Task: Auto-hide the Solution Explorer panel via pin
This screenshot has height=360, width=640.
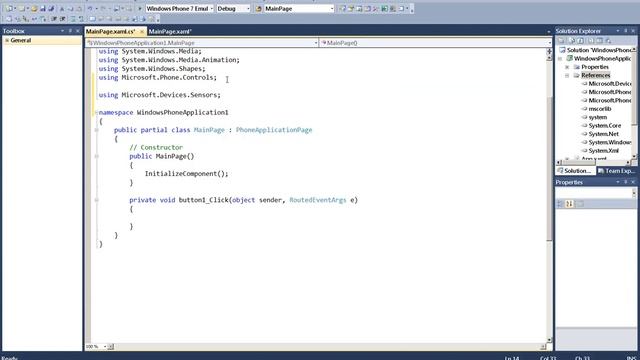Action: point(625,31)
